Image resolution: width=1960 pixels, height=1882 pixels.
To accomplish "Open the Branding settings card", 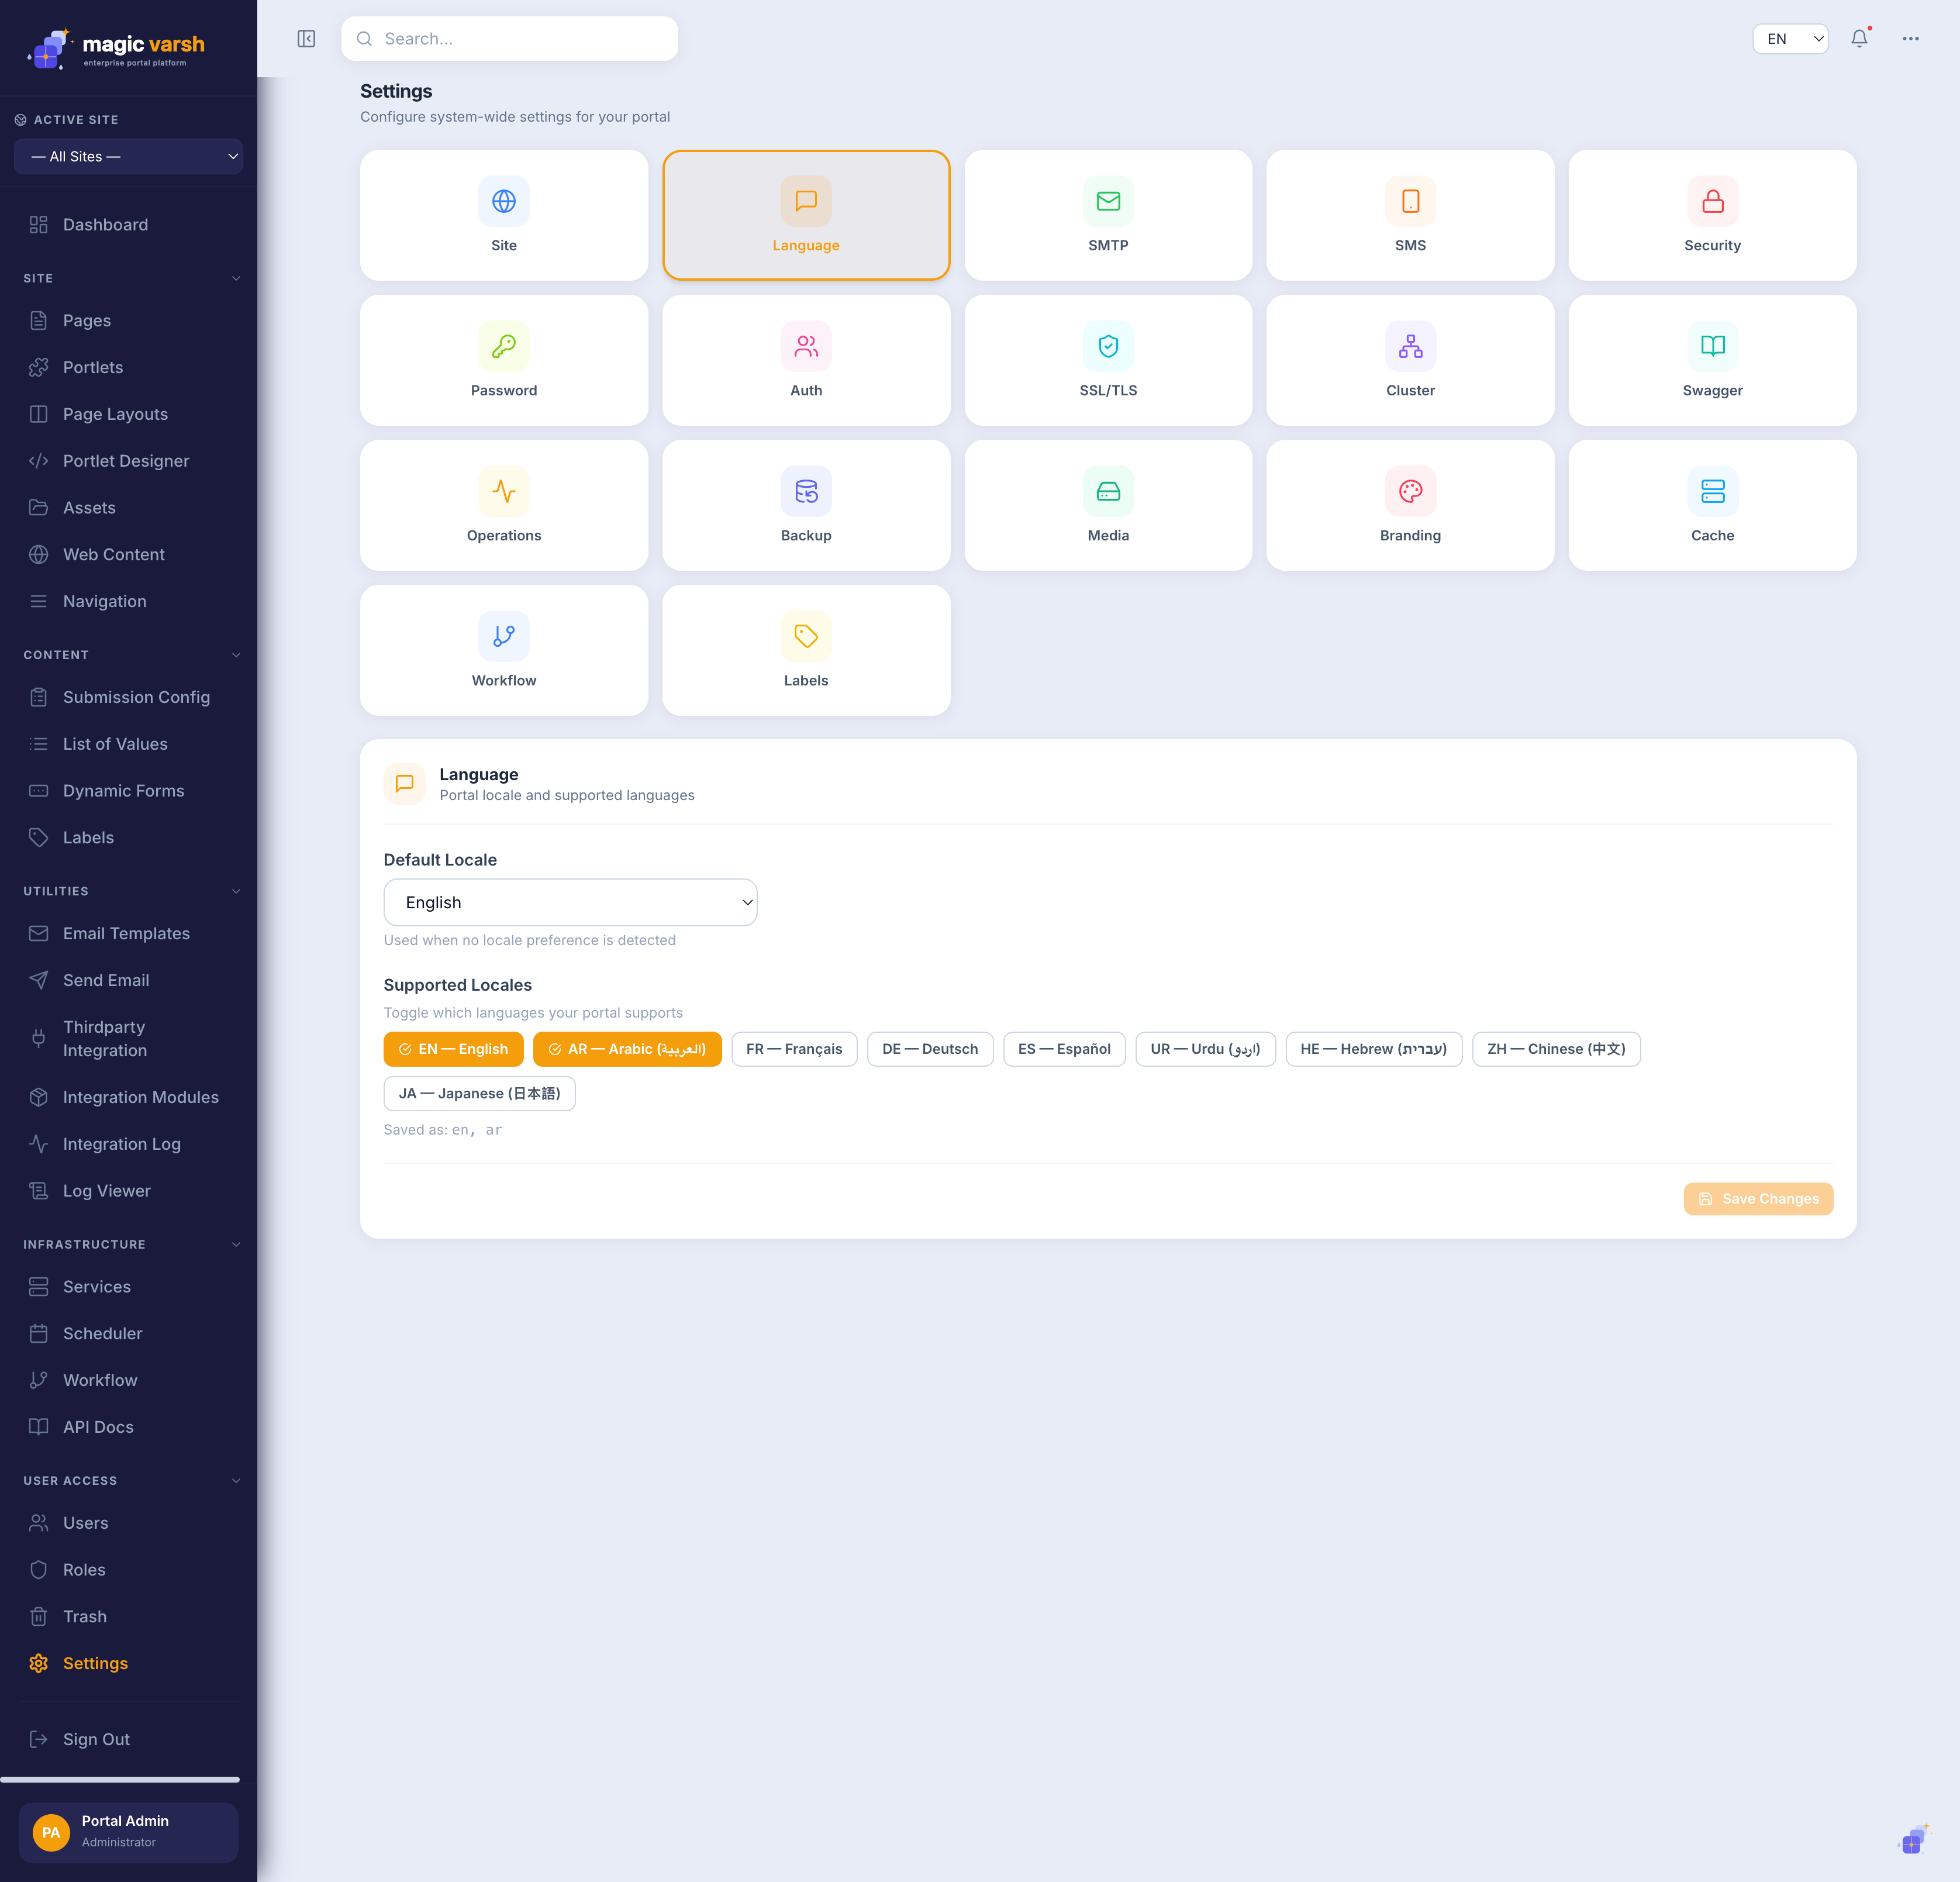I will [1410, 505].
